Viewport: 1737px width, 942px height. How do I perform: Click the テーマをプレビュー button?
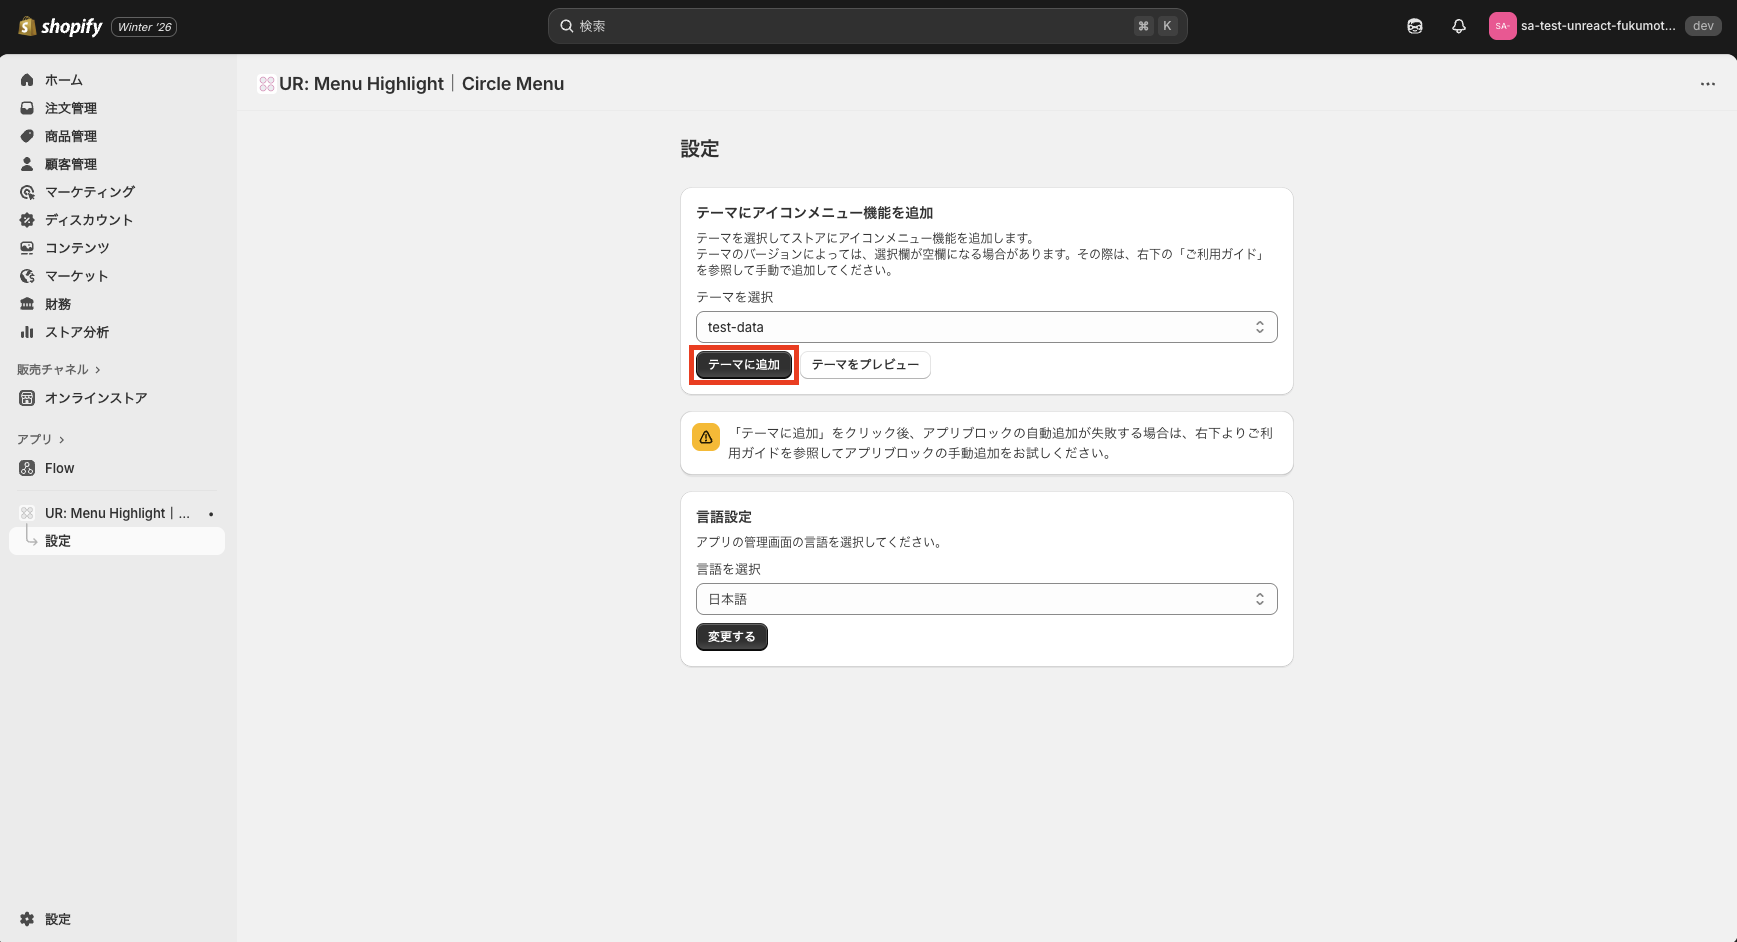click(x=865, y=364)
